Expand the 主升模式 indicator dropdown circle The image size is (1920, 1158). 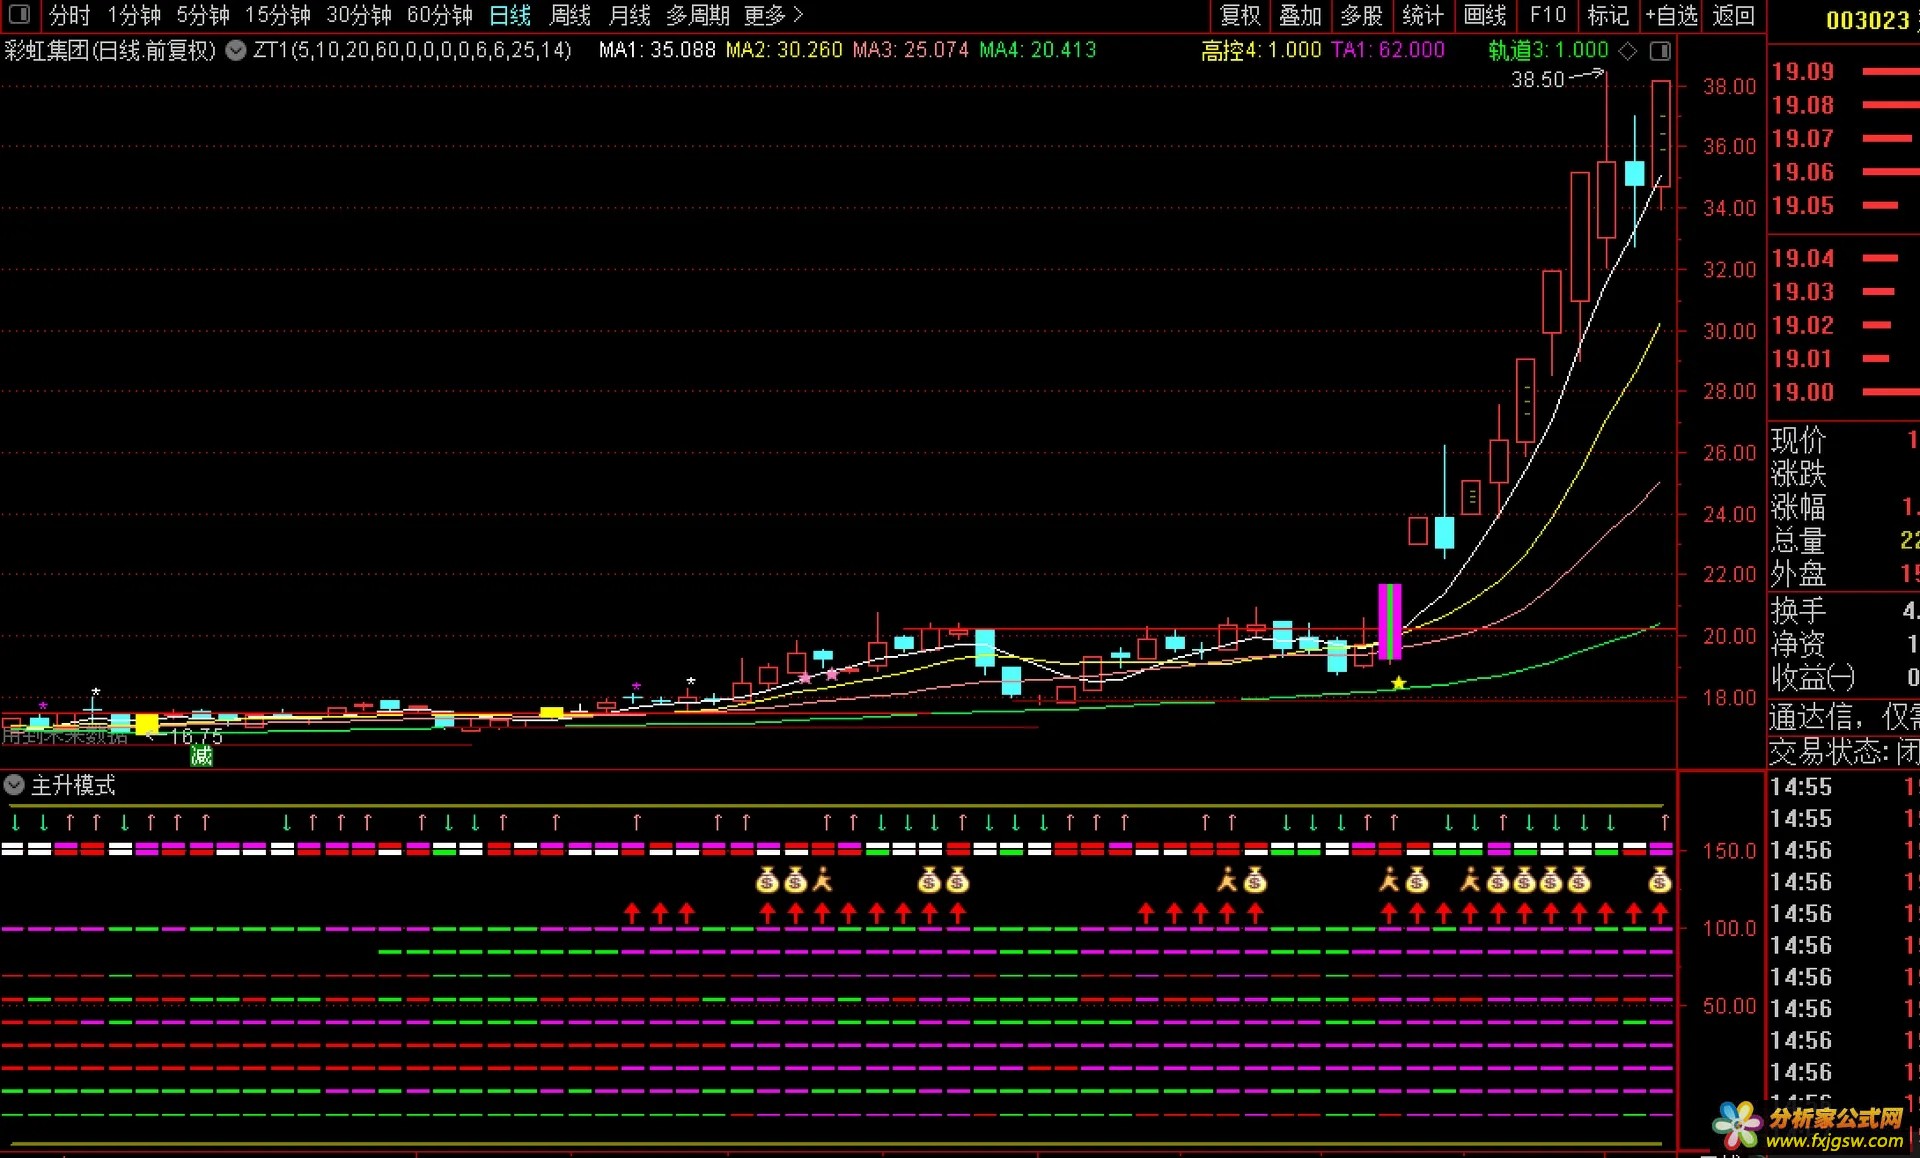[x=14, y=784]
